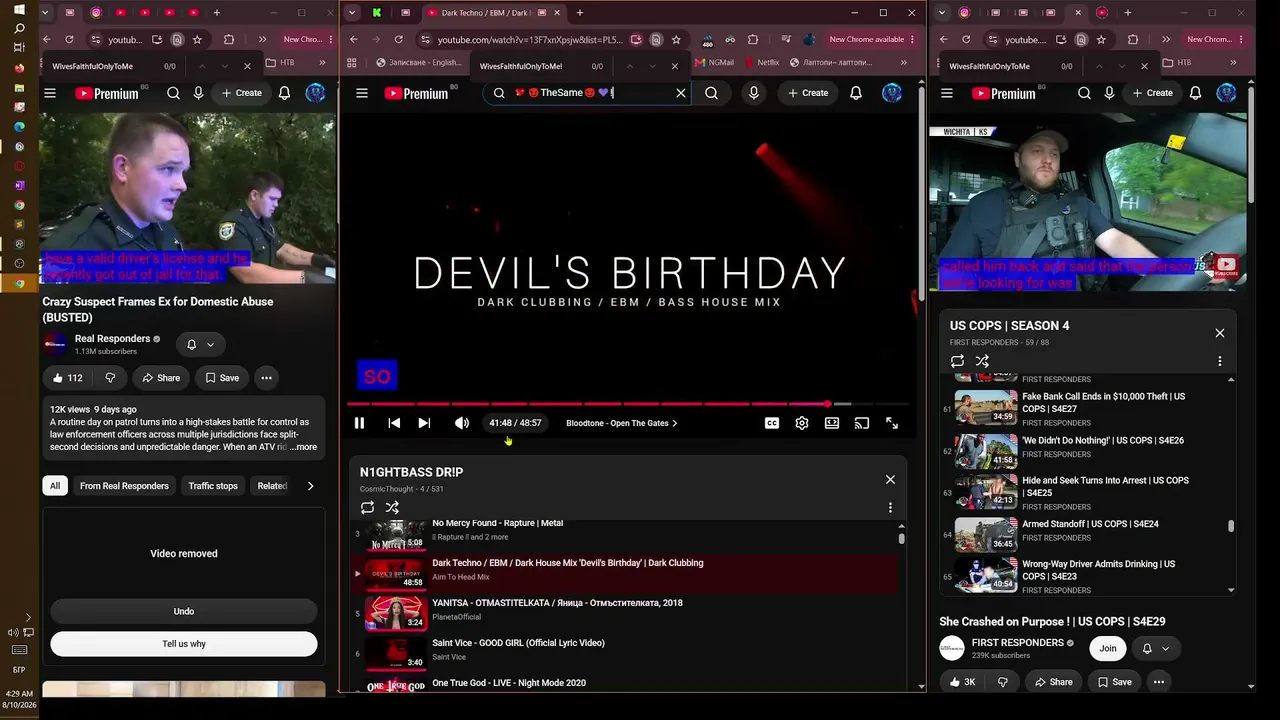Switch to the Dark Techno / EBM tab
1280x720 pixels.
pyautogui.click(x=485, y=13)
